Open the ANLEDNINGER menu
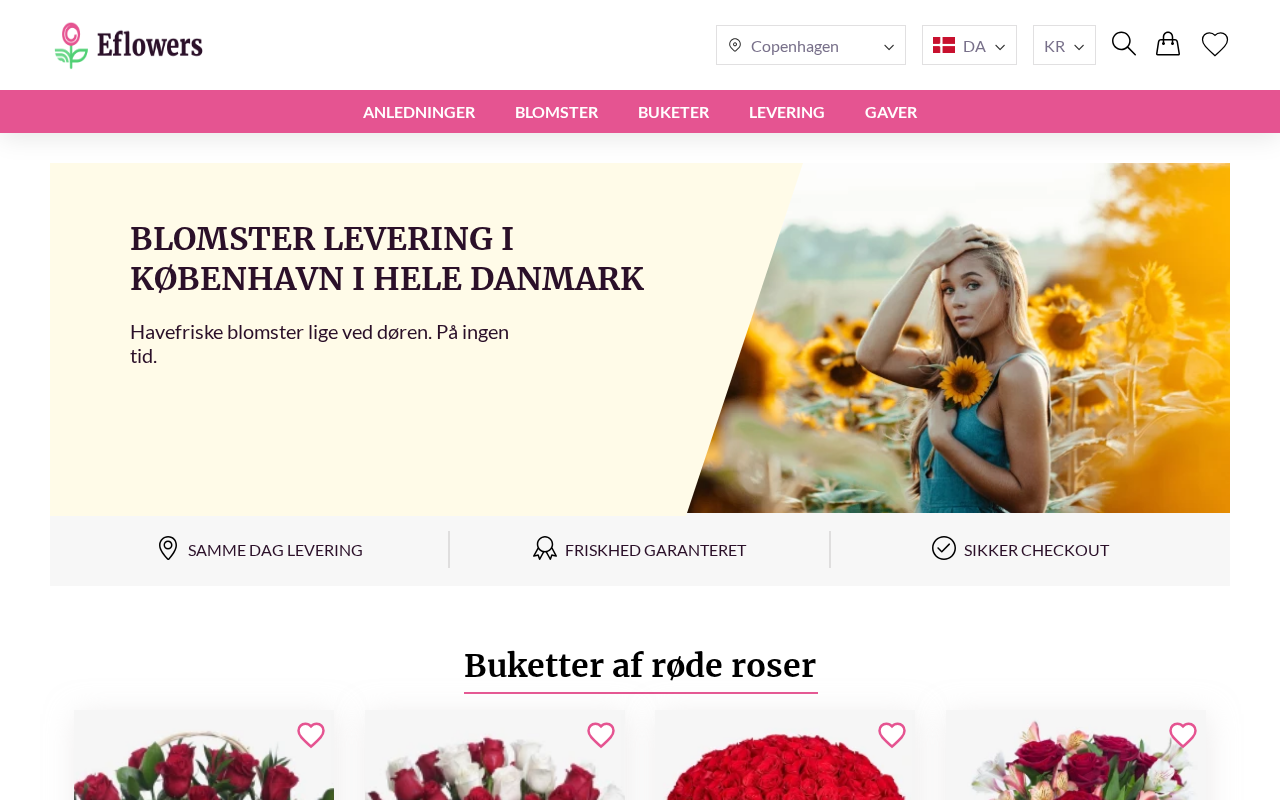The image size is (1280, 800). pos(419,112)
